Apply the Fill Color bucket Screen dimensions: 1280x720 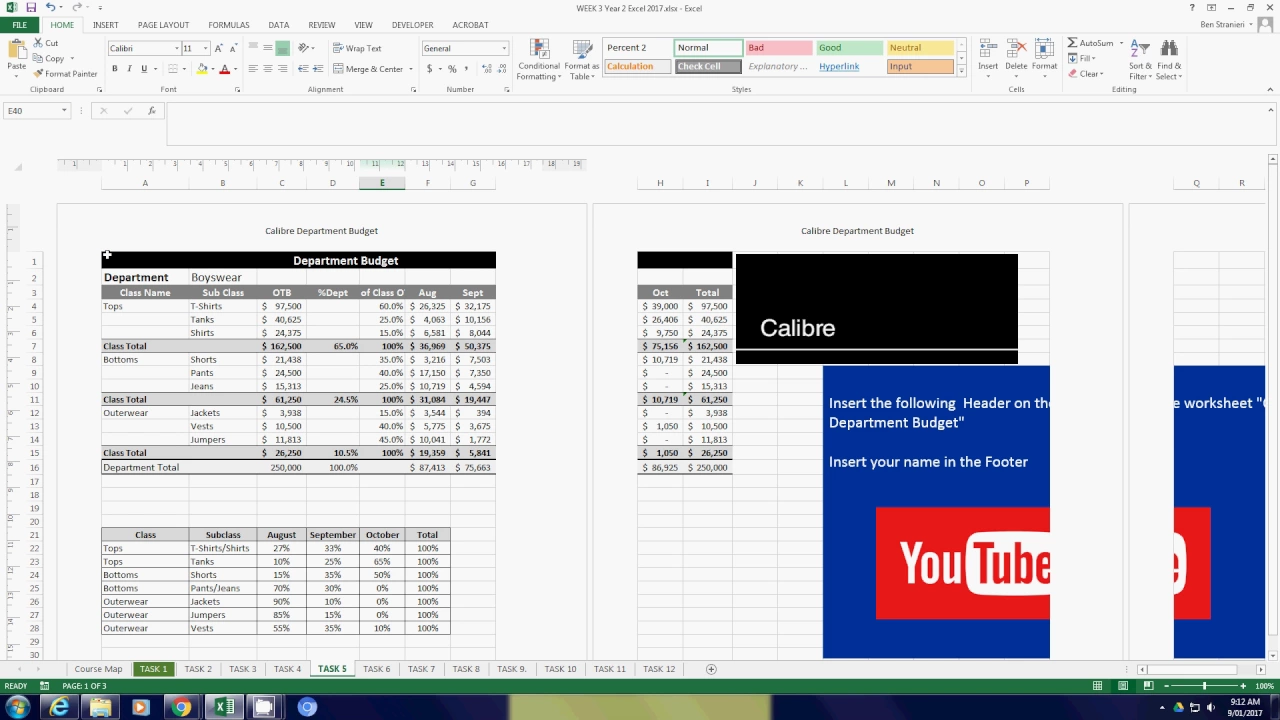(202, 69)
